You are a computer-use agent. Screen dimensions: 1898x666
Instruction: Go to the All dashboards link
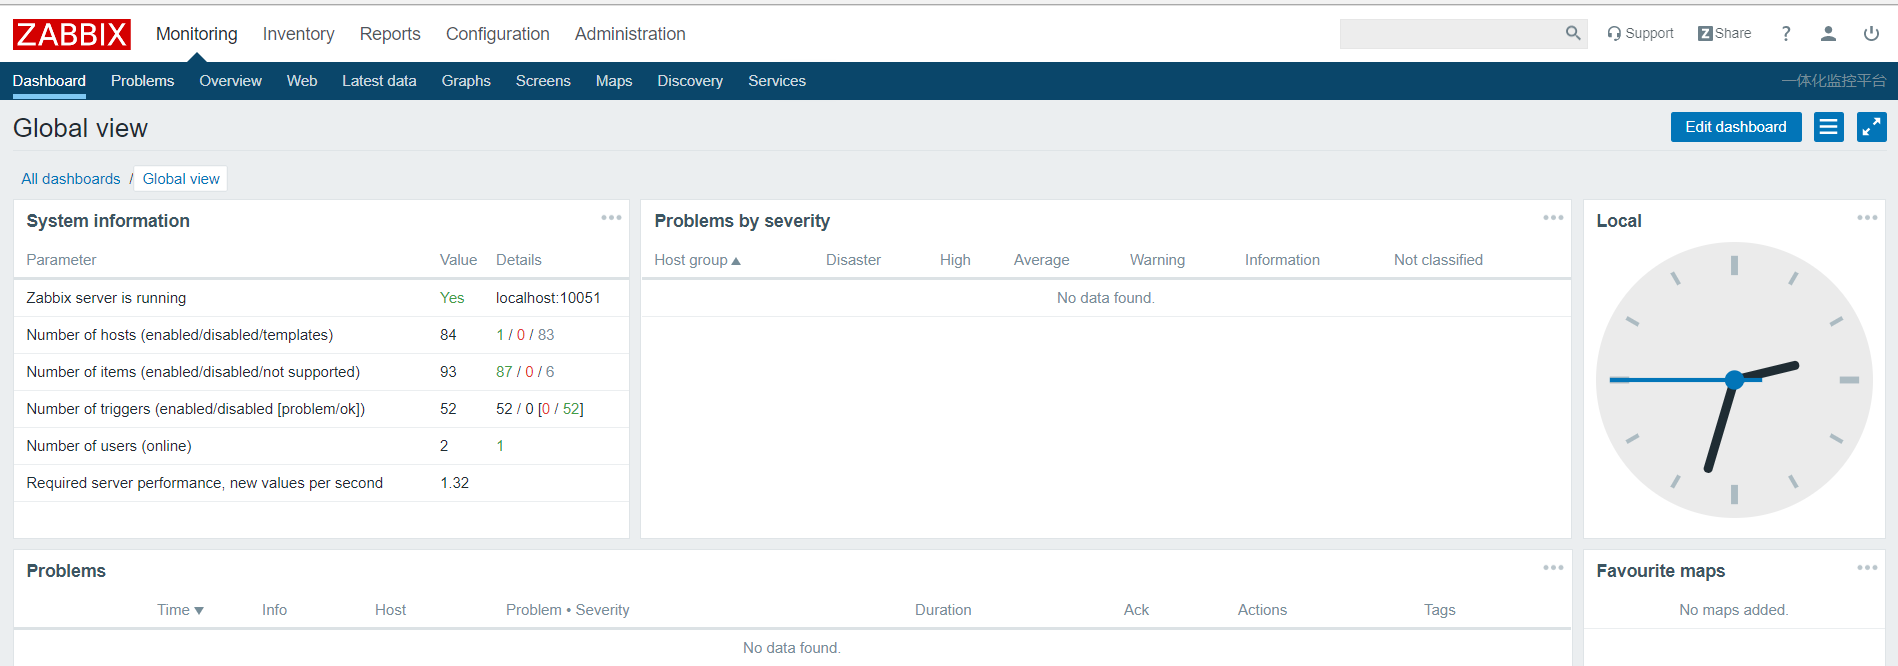[71, 179]
